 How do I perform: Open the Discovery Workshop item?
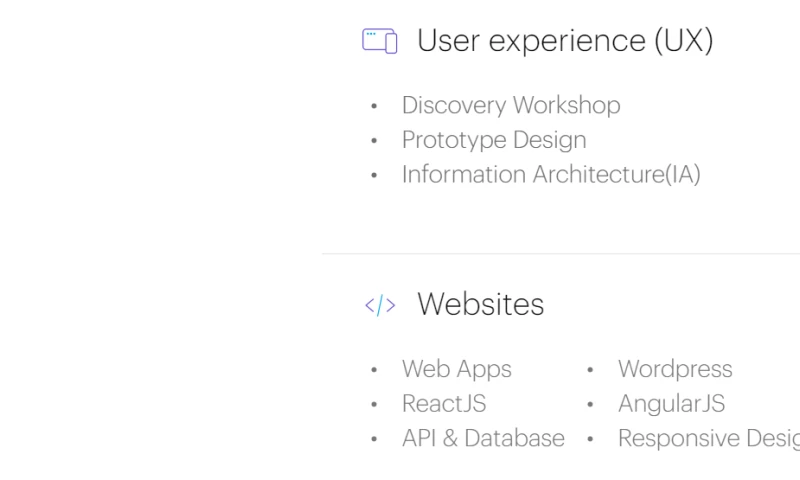tap(510, 105)
